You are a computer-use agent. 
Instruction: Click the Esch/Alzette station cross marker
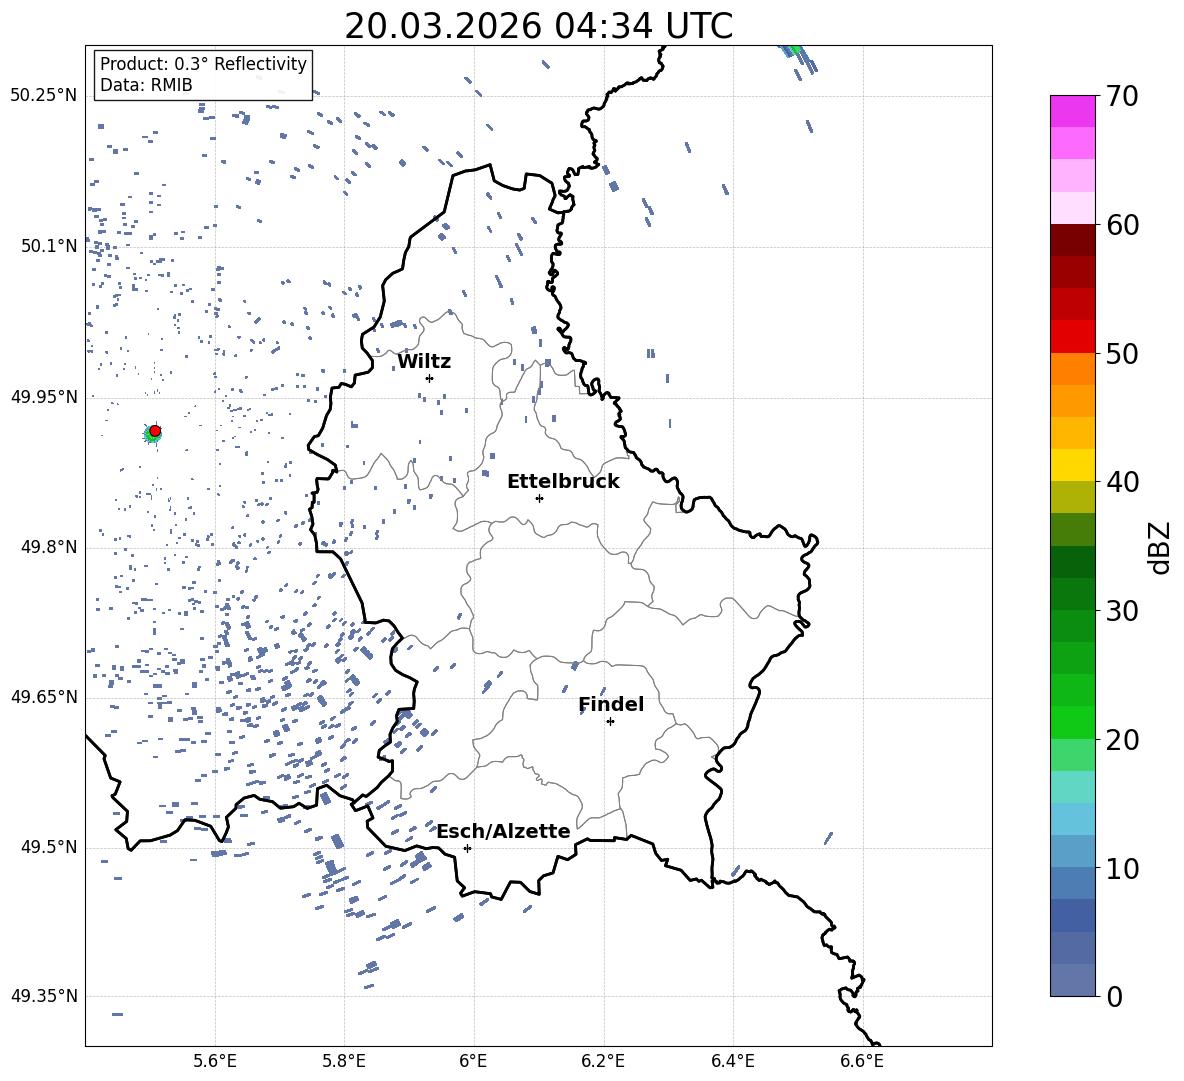click(467, 848)
